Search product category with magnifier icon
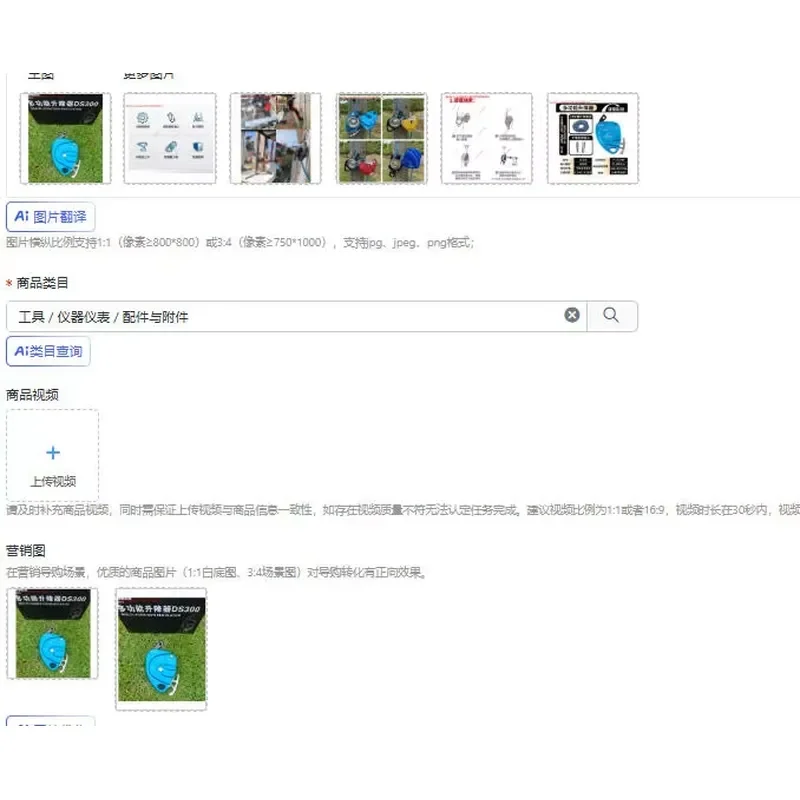 tap(611, 316)
